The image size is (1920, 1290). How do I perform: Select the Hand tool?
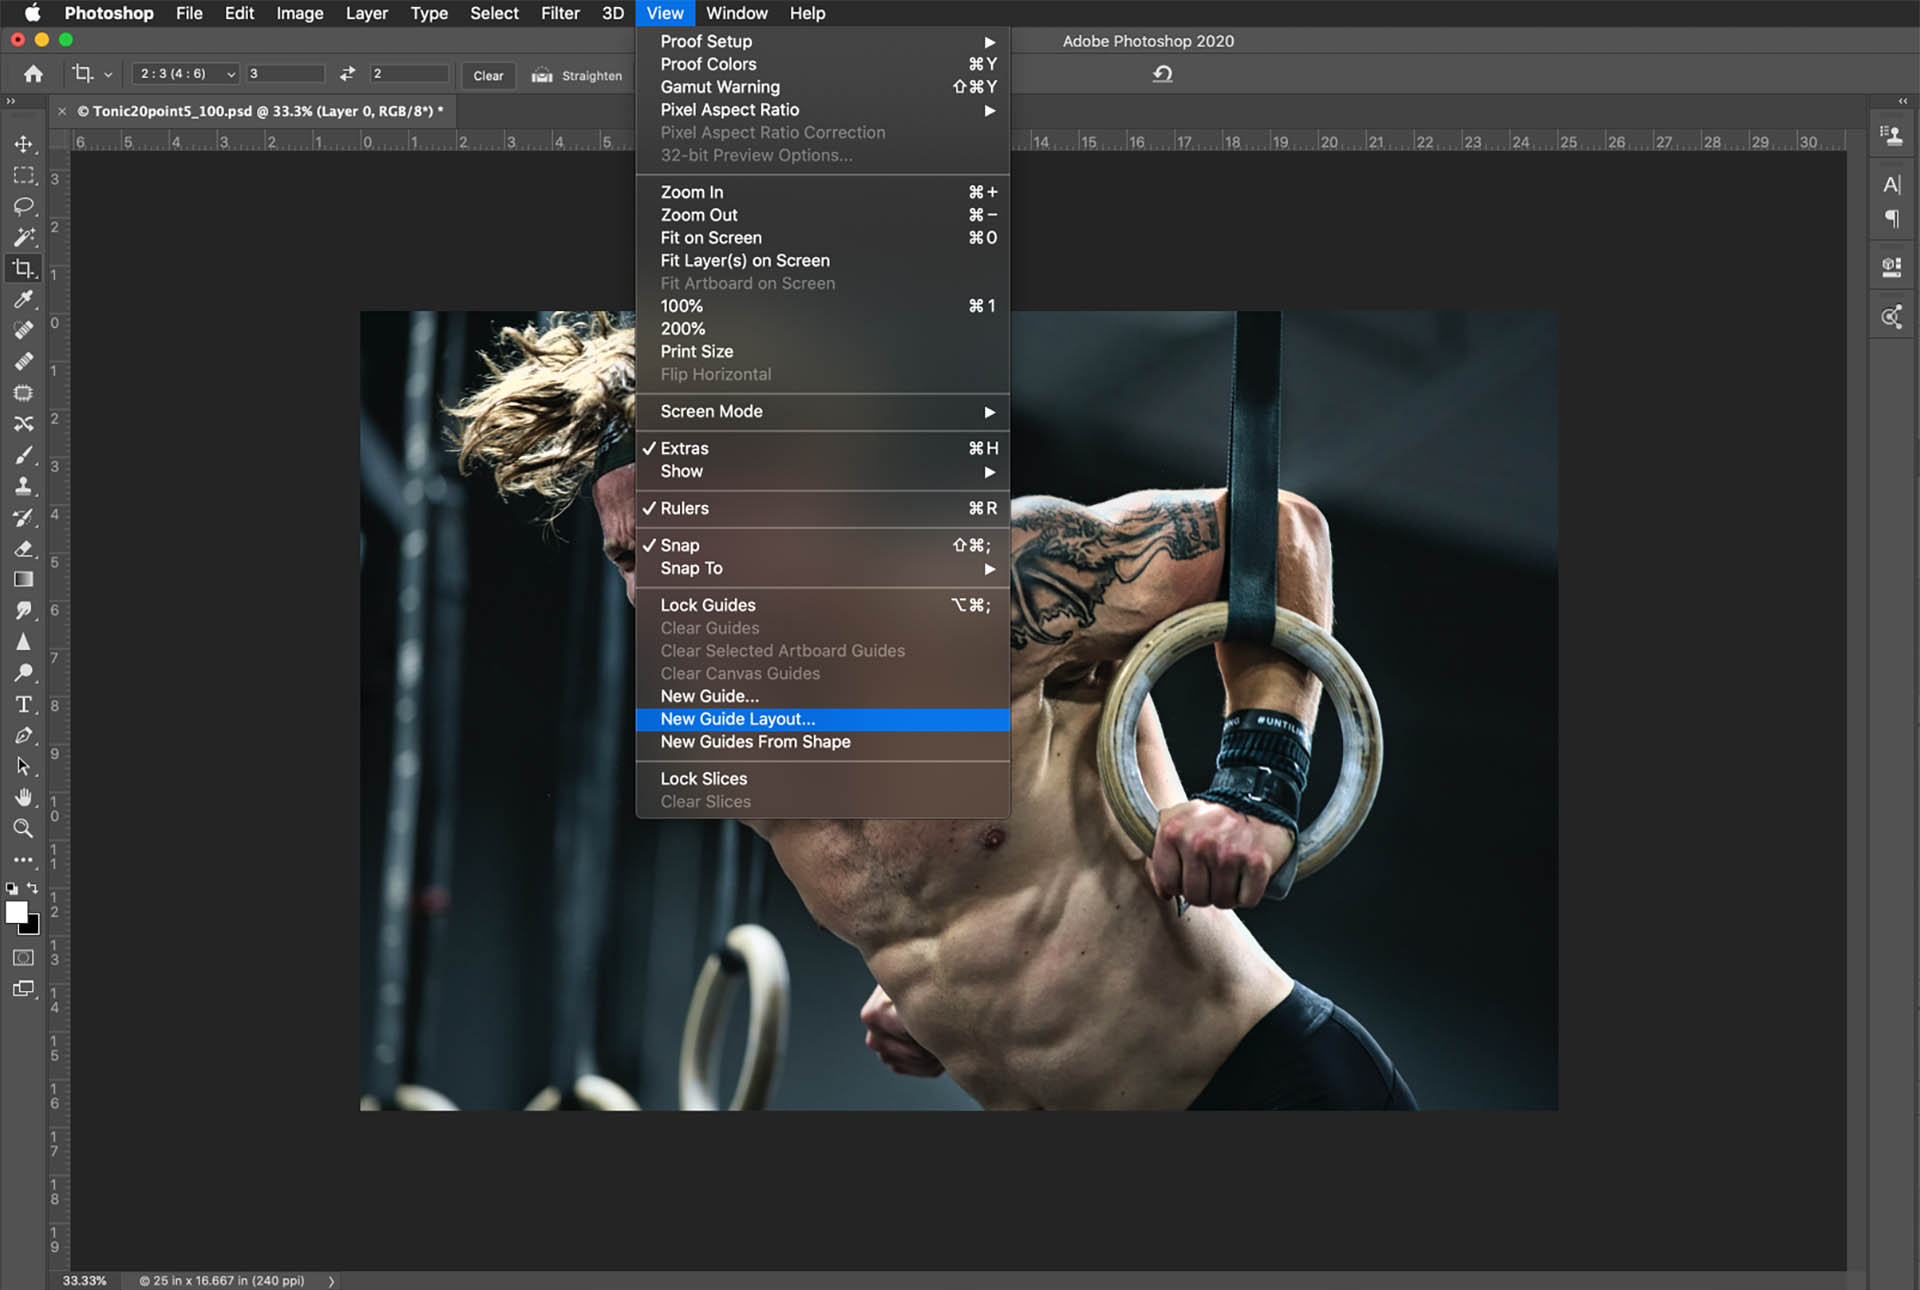point(23,797)
